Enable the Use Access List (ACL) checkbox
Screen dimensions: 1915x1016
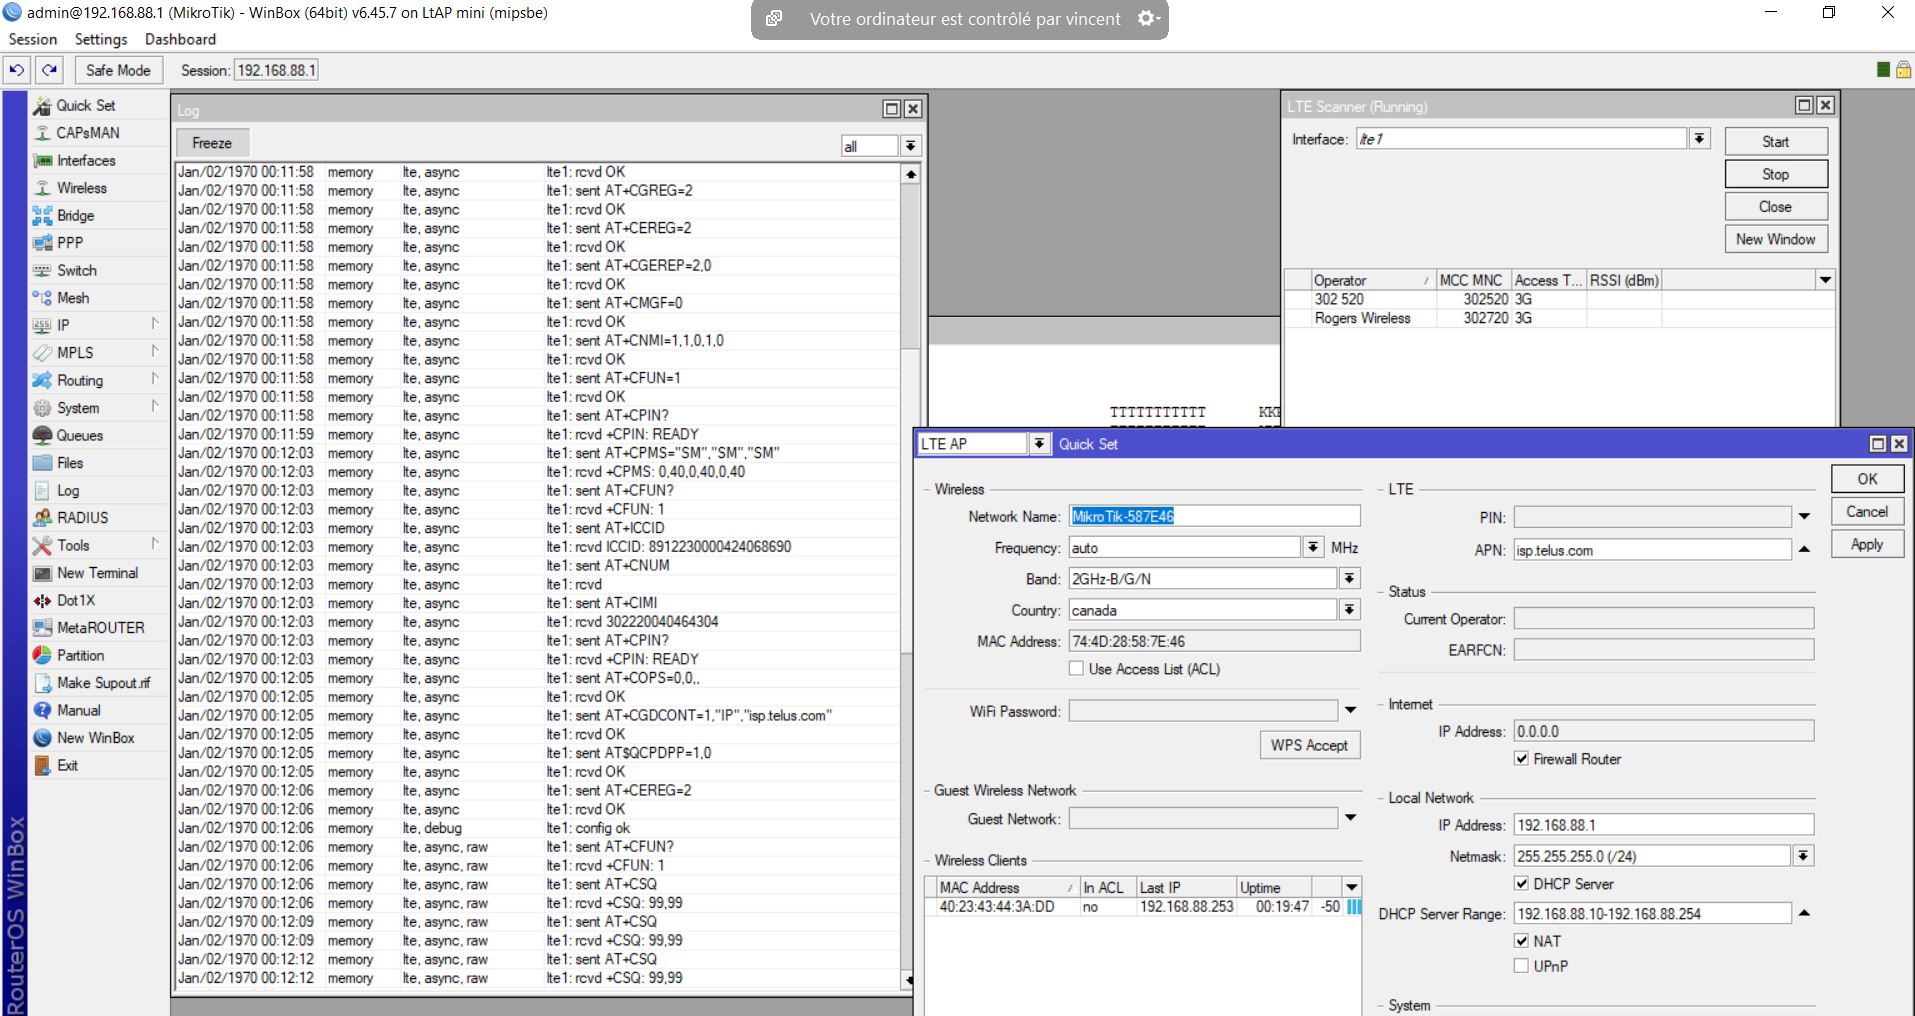point(1076,669)
